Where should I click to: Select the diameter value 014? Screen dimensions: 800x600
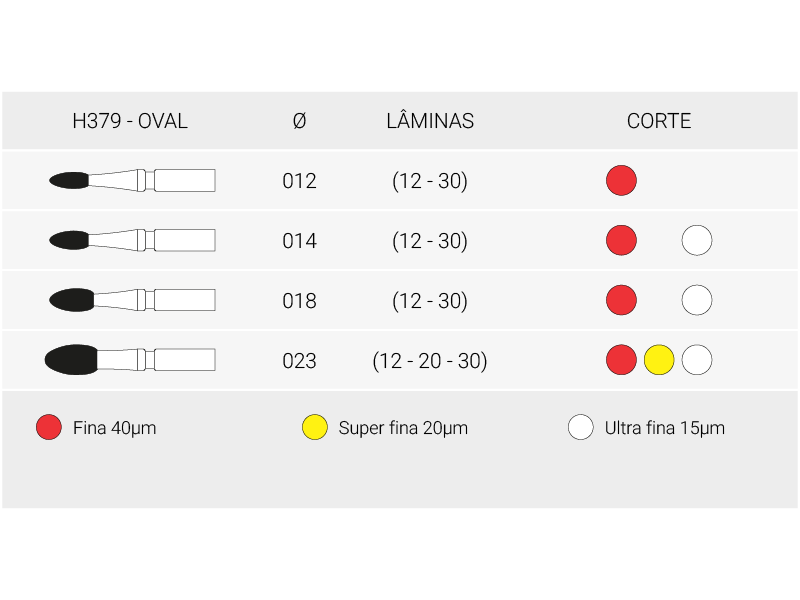299,241
